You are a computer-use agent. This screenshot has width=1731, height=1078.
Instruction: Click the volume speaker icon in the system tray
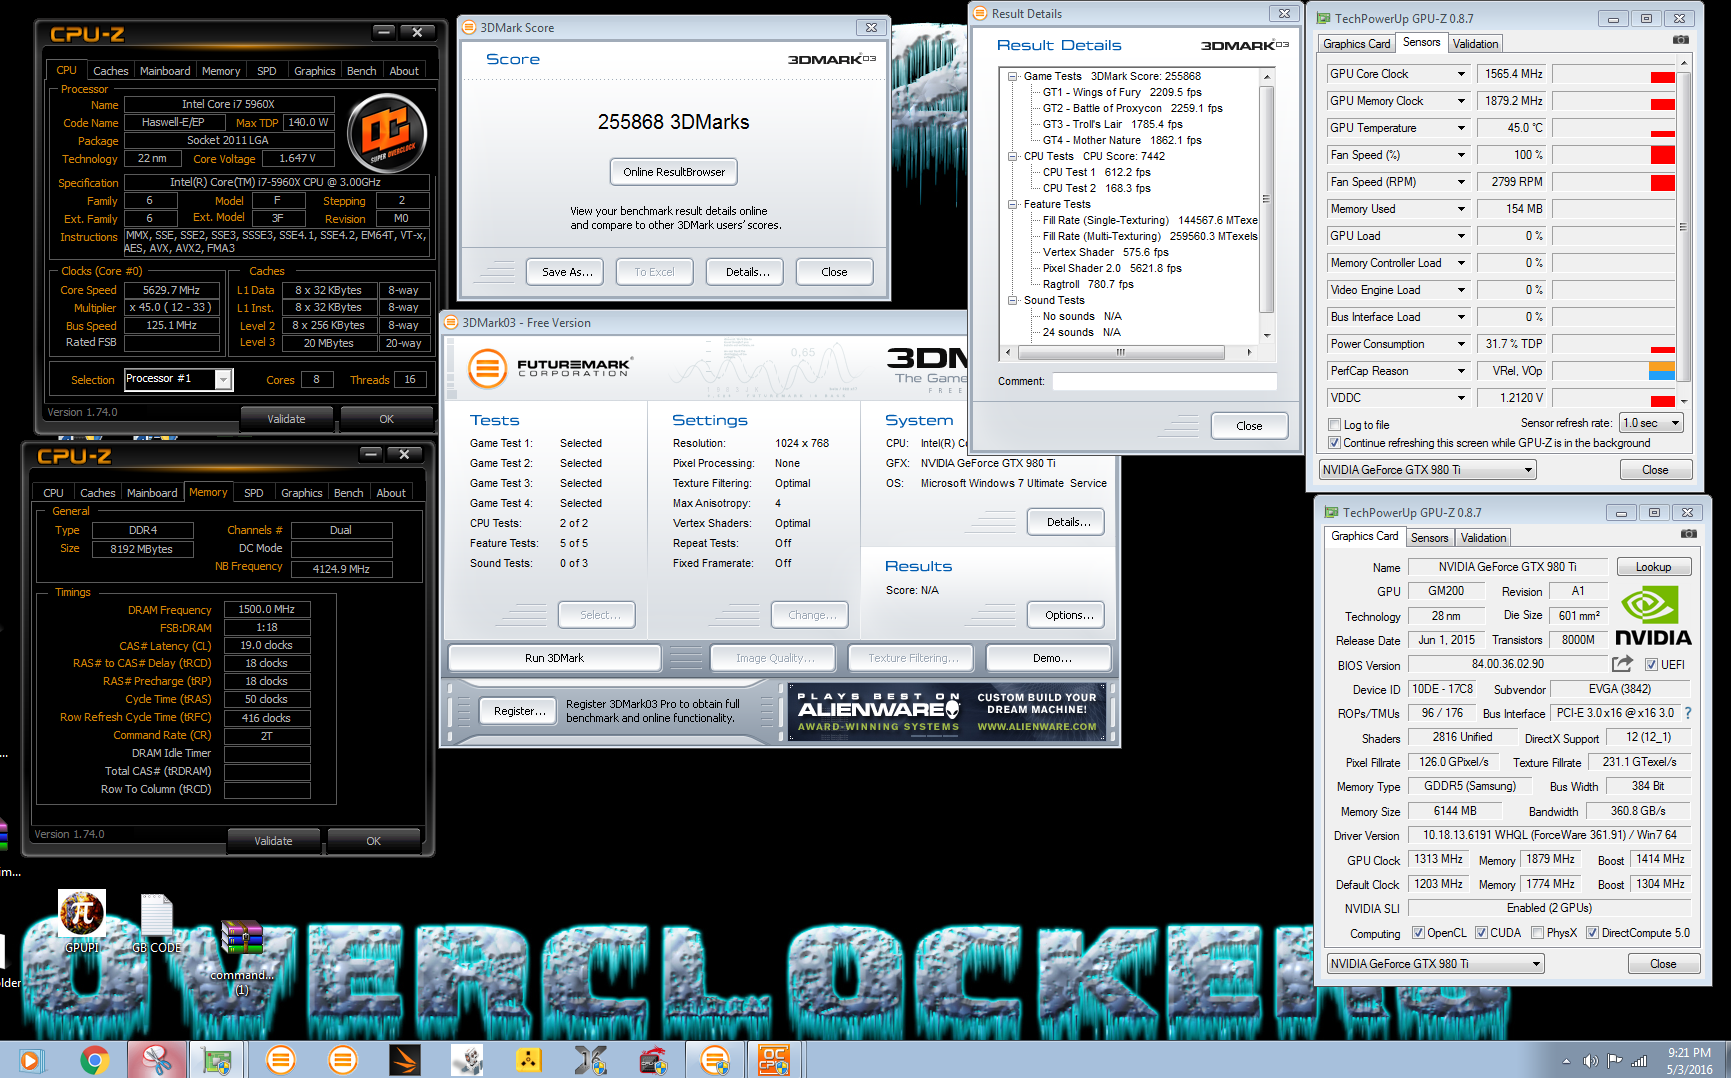pyautogui.click(x=1590, y=1061)
